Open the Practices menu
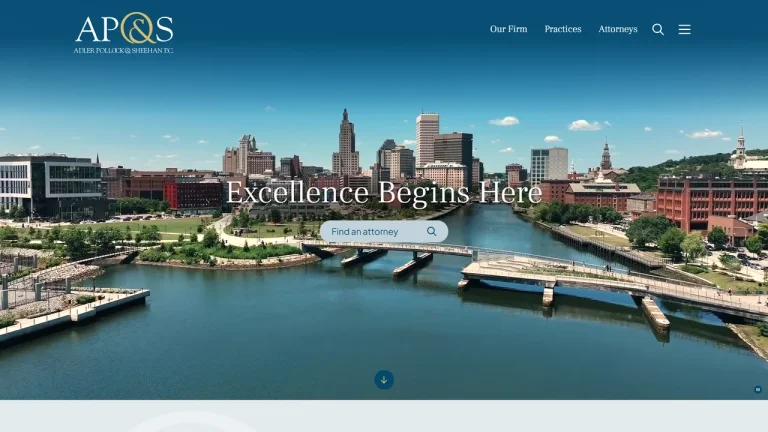The image size is (768, 432). (563, 29)
